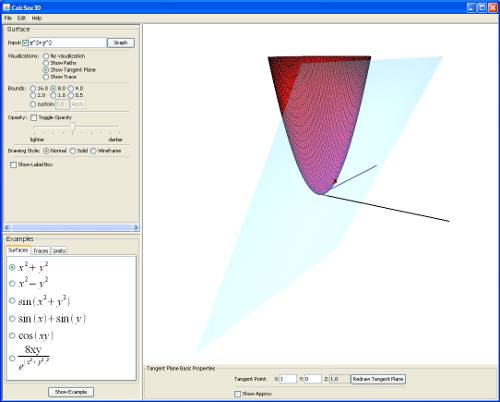Select Wireframe drawing style
500x402 pixels.
tap(94, 151)
